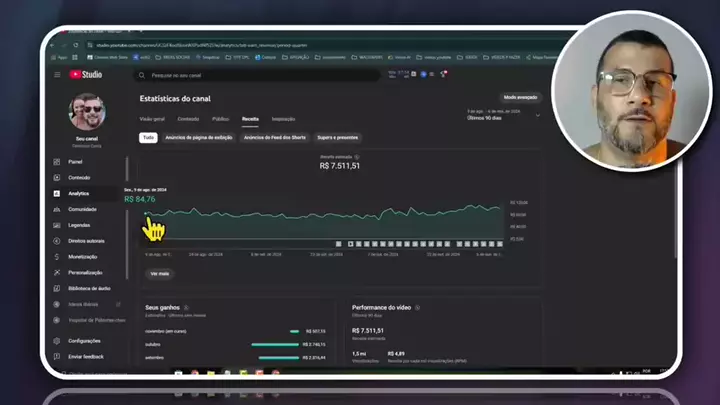Click the Modo avançado button
Image resolution: width=720 pixels, height=405 pixels.
point(520,97)
